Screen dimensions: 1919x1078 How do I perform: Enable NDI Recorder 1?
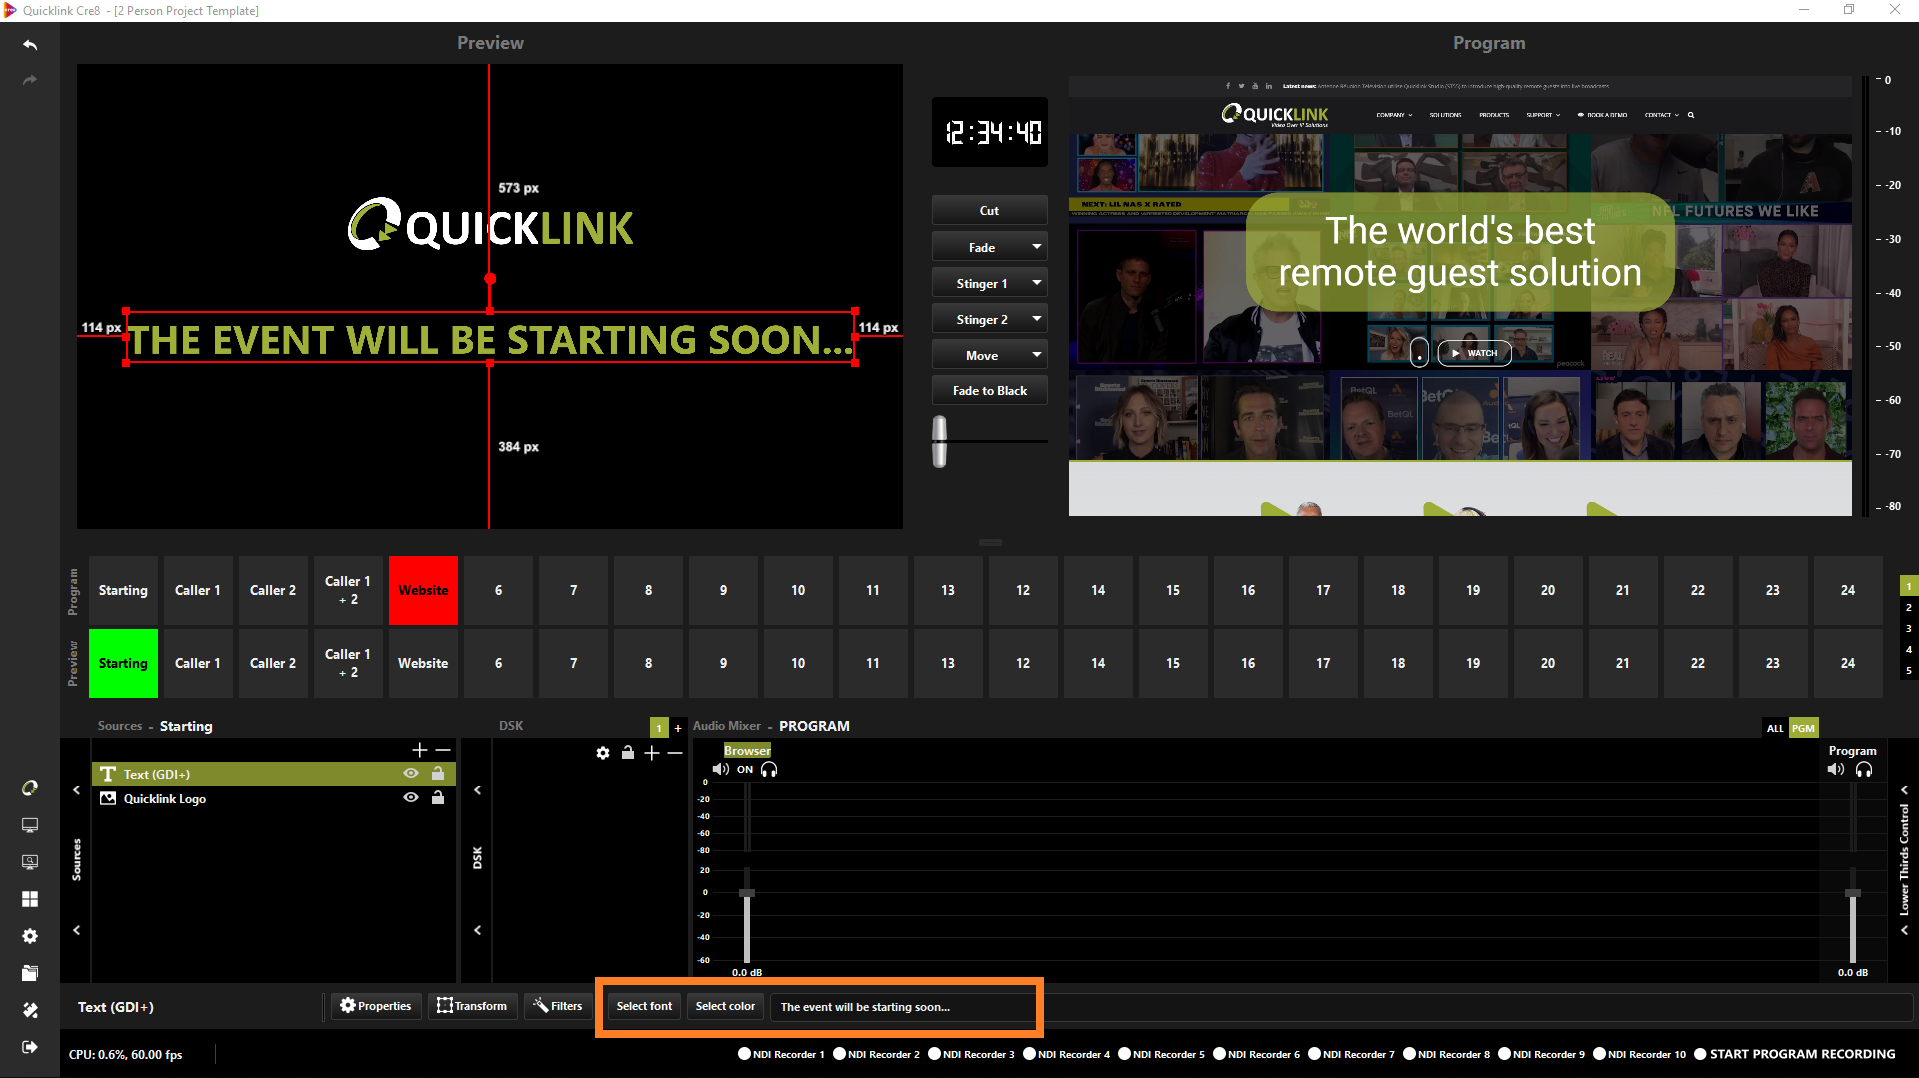tap(744, 1054)
